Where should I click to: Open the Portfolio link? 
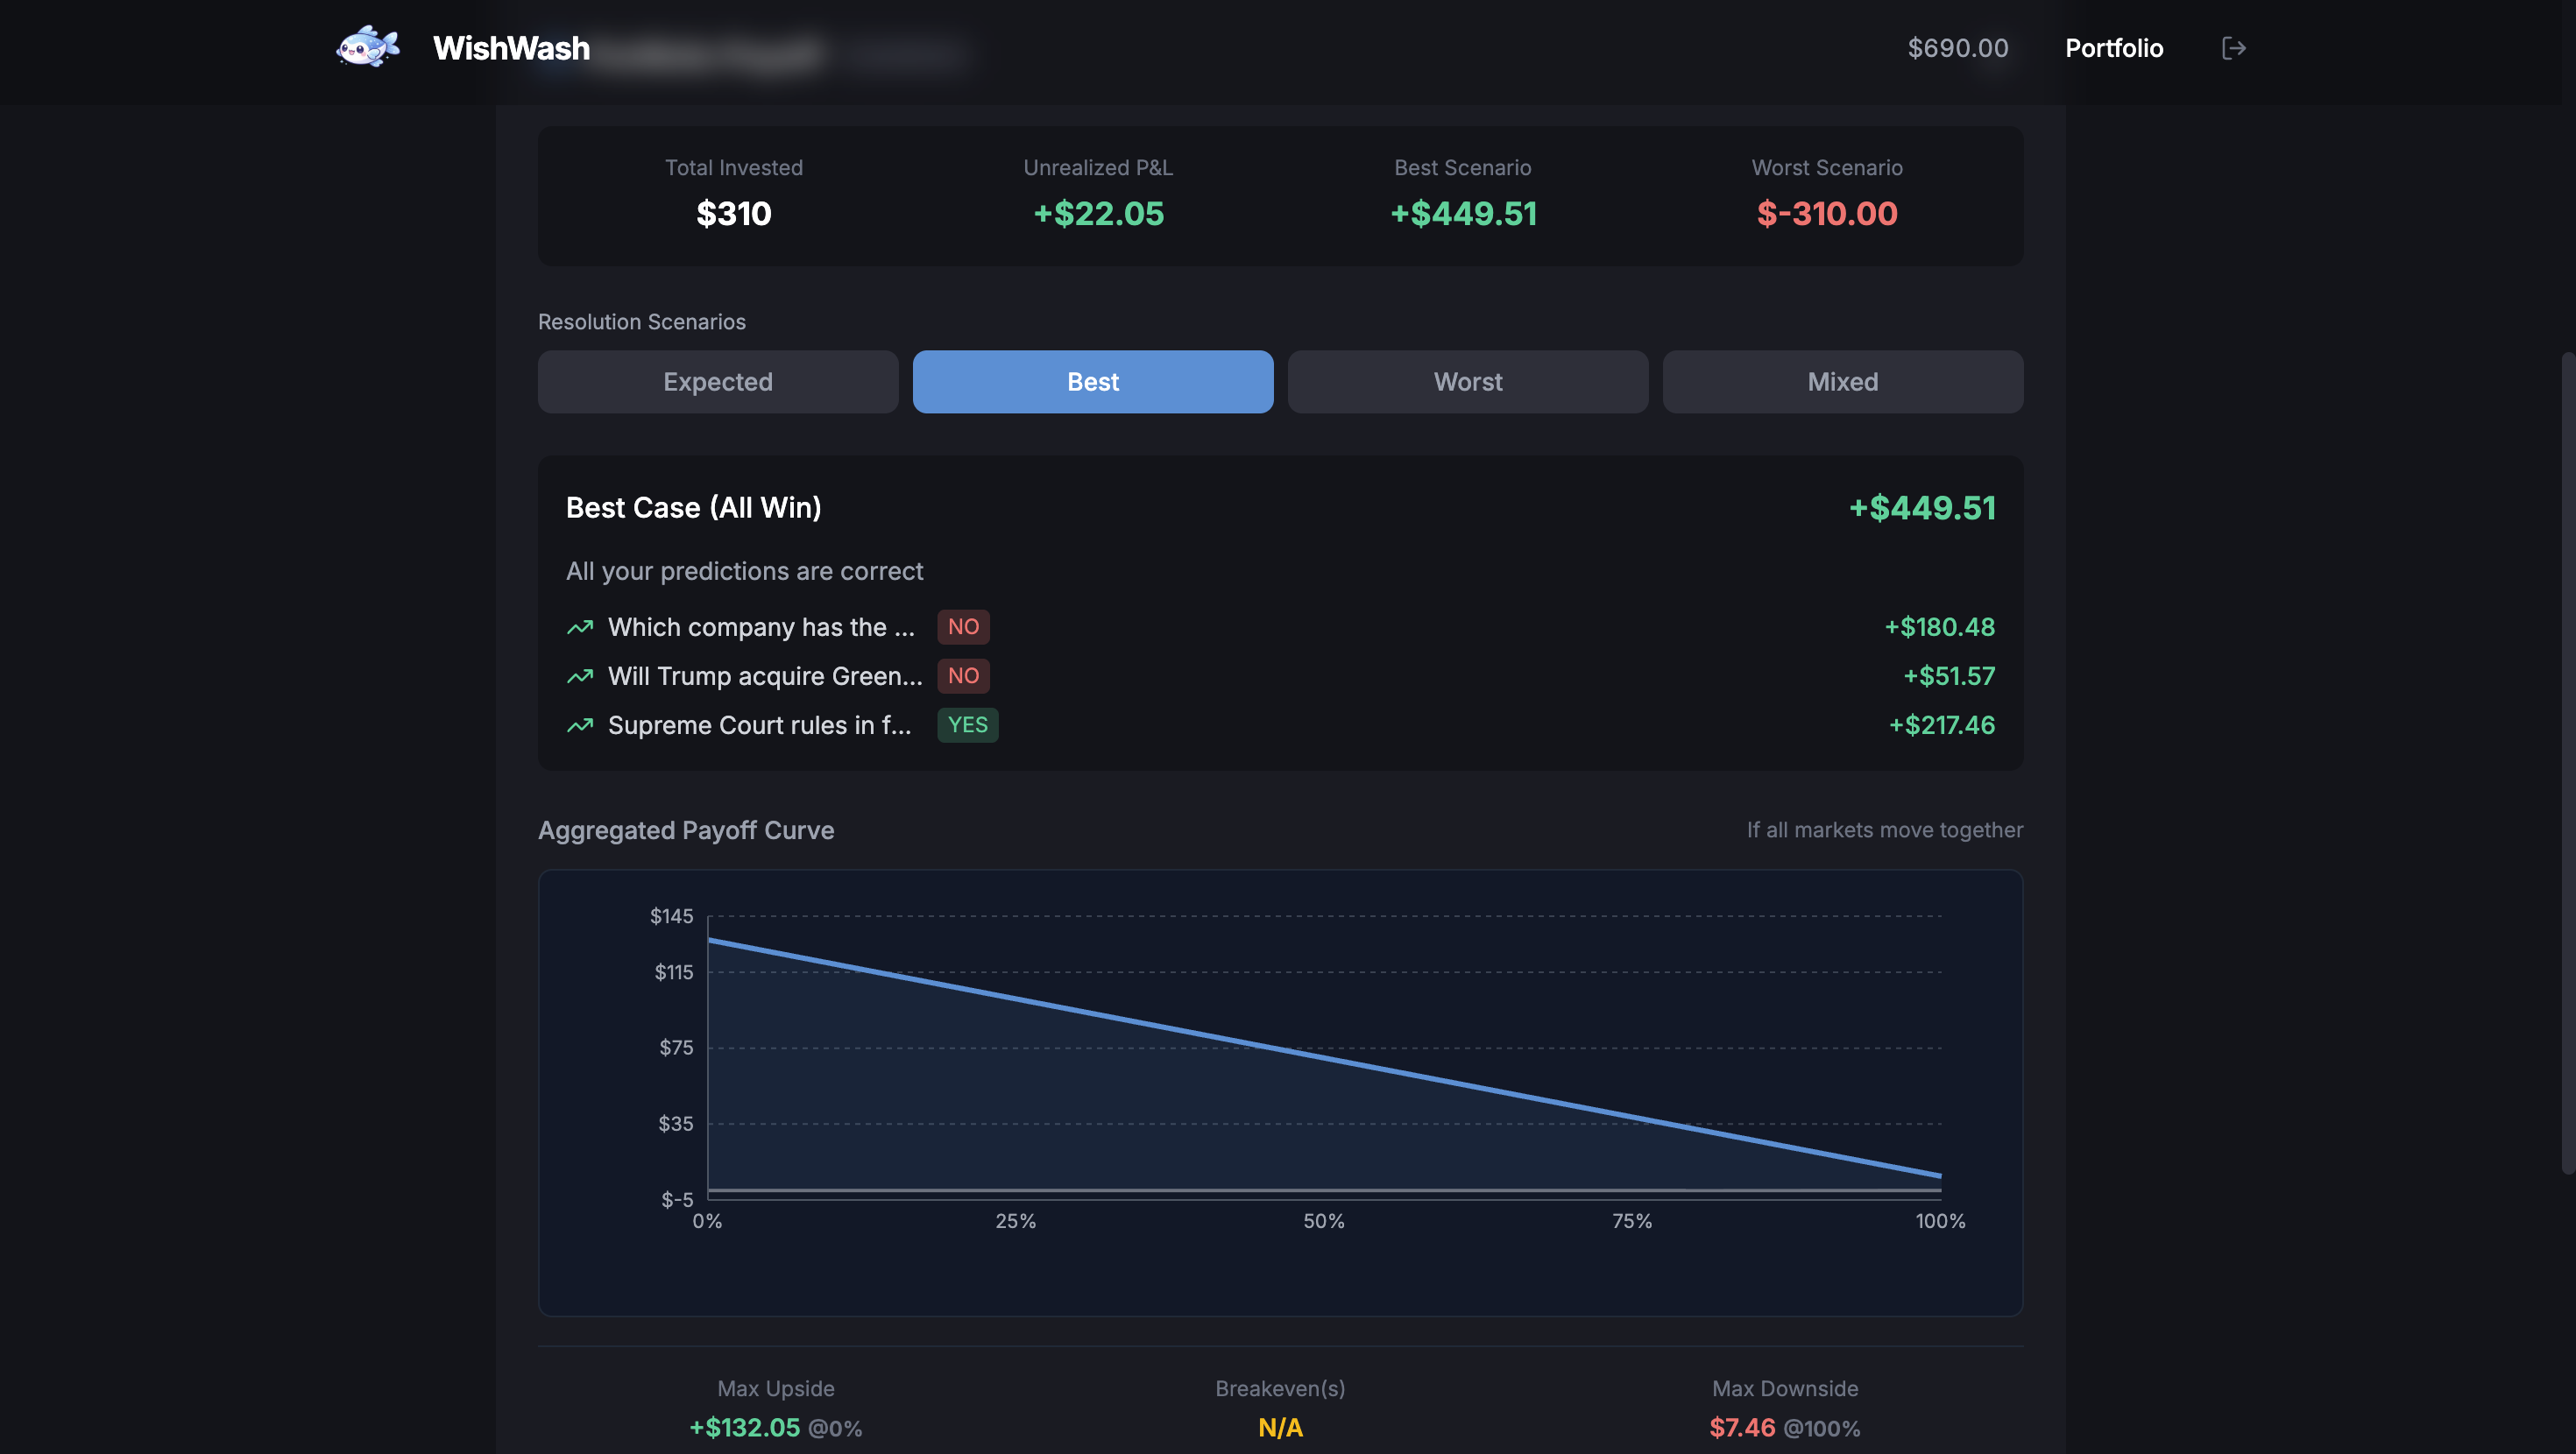pos(2114,48)
